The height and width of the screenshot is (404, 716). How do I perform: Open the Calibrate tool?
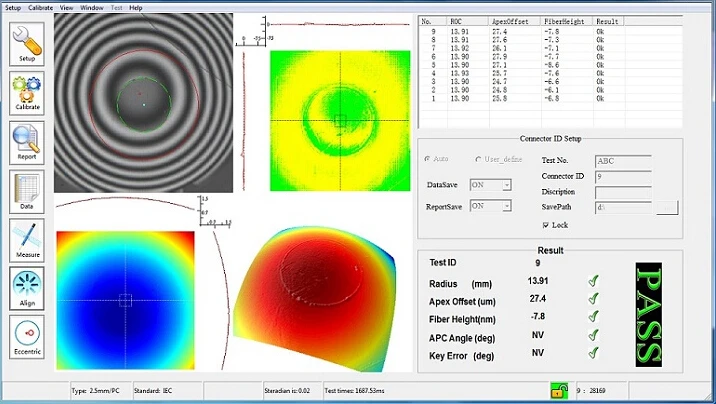(x=27, y=92)
